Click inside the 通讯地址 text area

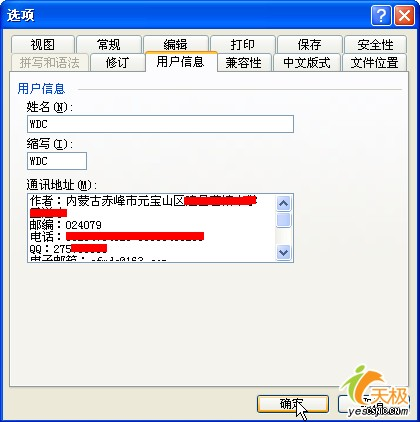(x=152, y=228)
